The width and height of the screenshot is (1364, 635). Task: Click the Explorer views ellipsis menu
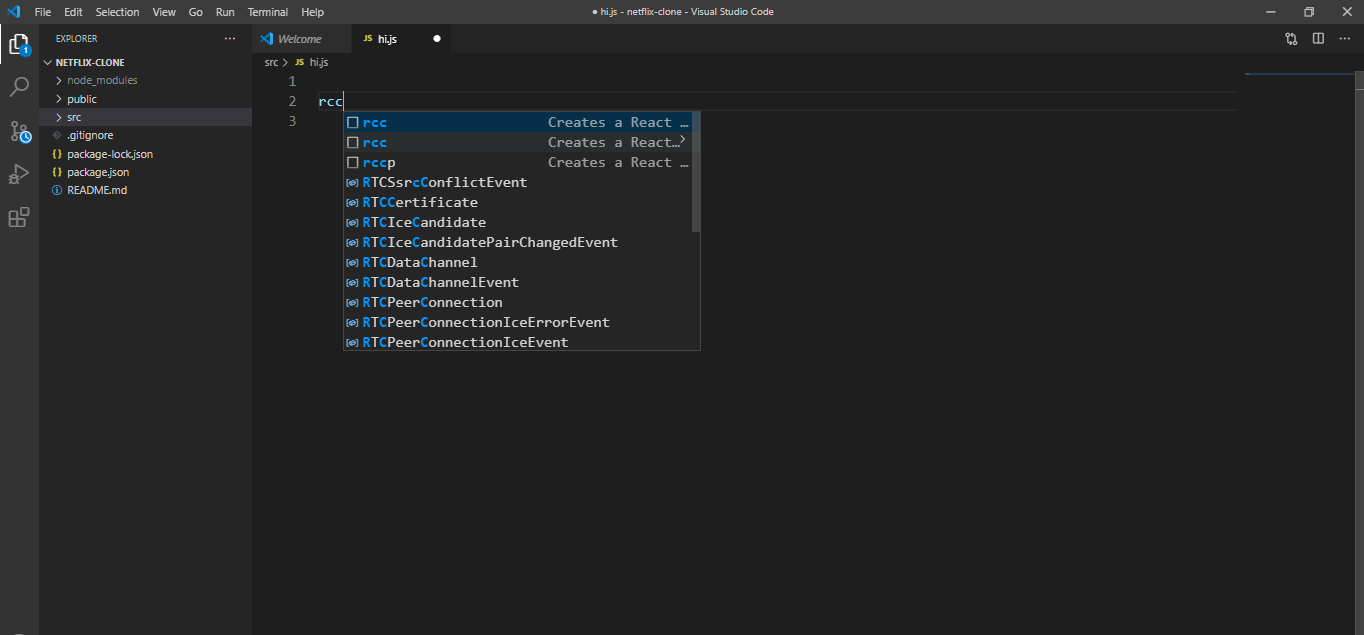[229, 38]
